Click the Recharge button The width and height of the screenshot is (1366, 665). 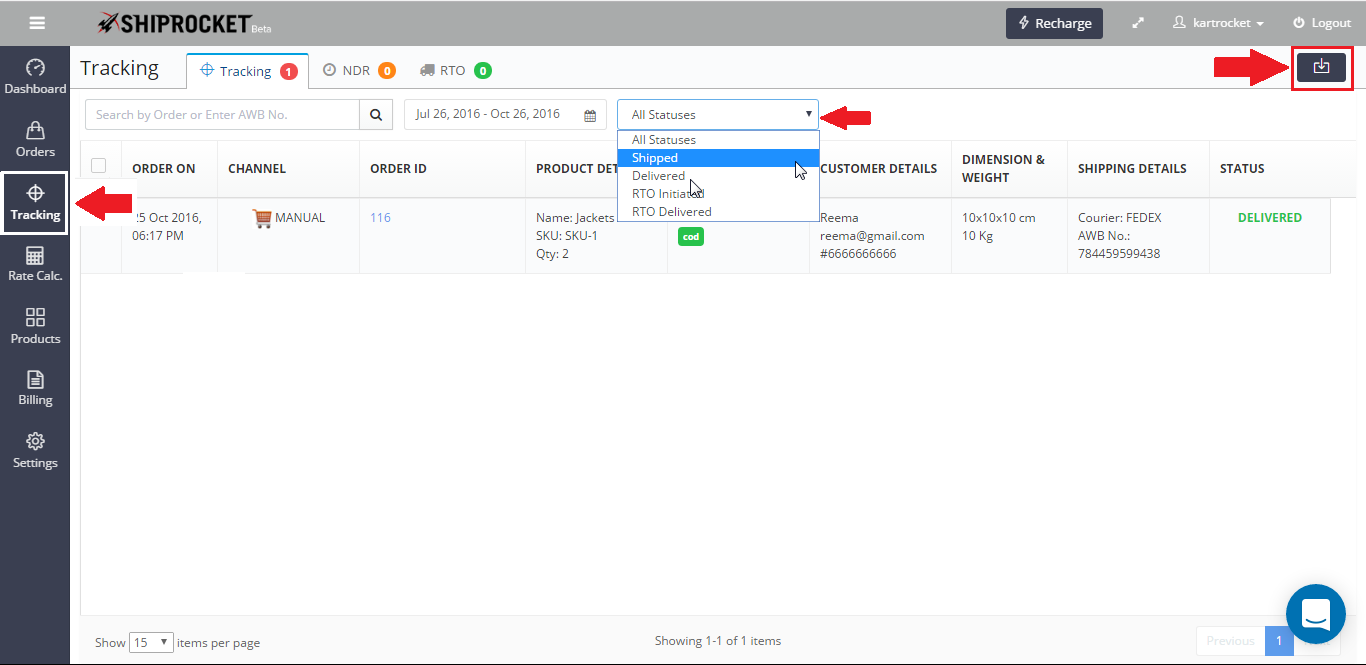(1054, 23)
